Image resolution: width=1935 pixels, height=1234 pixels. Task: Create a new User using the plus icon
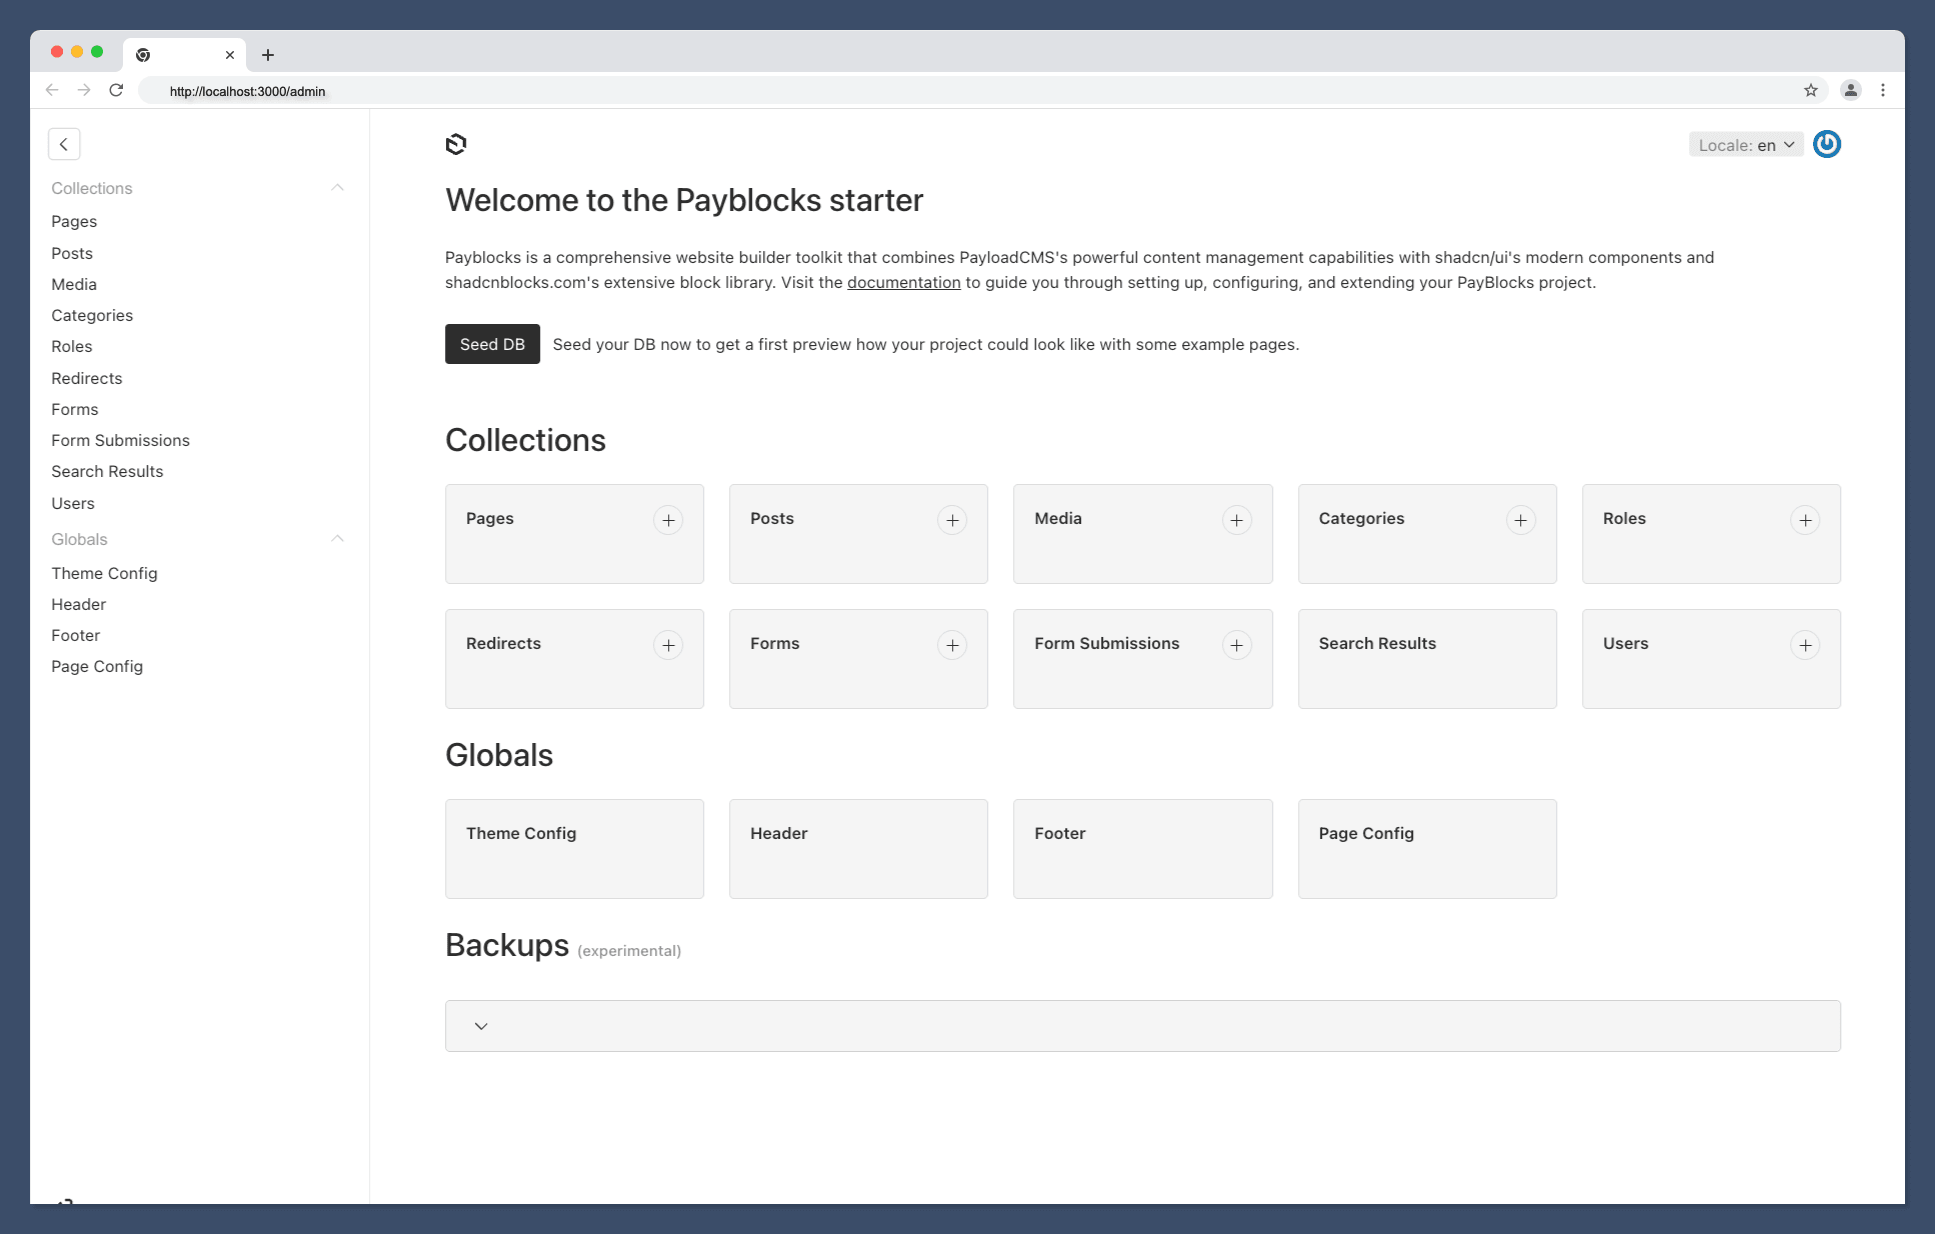click(1805, 645)
